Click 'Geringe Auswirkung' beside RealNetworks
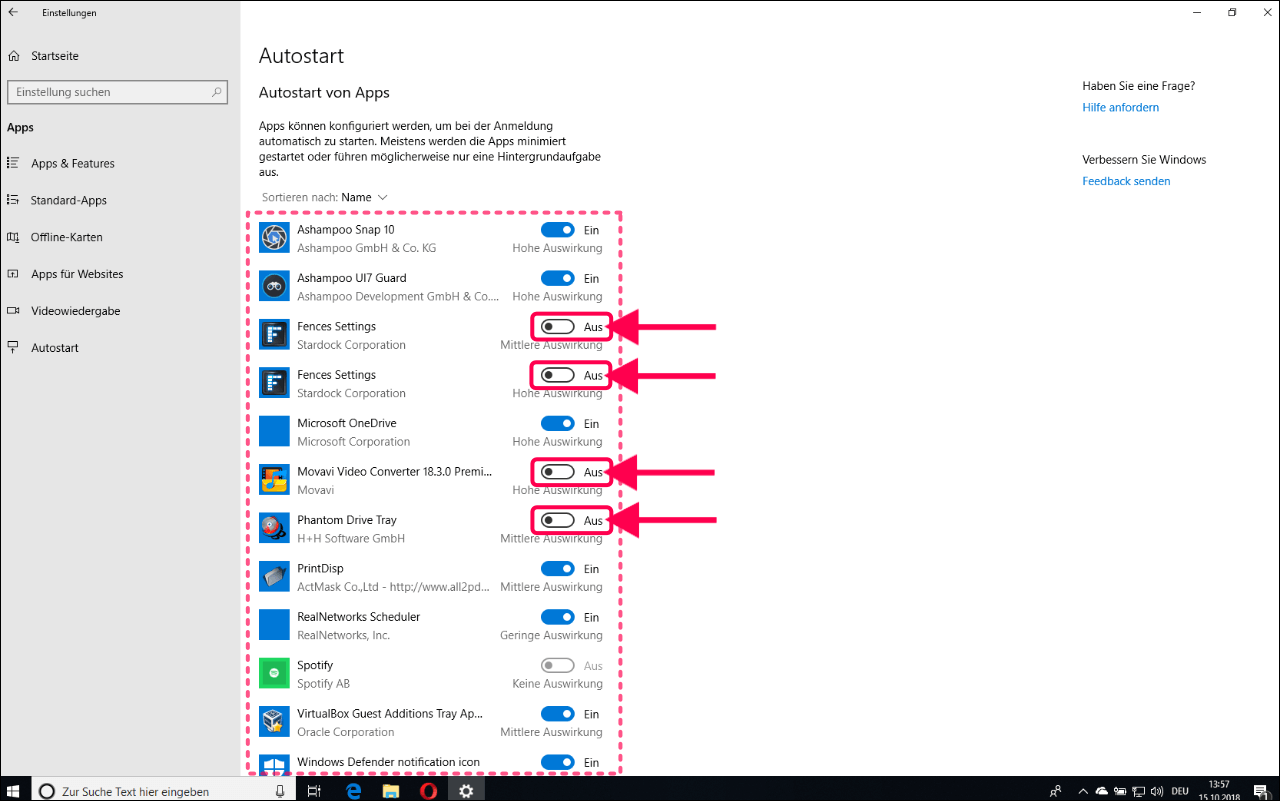1280x801 pixels. click(x=551, y=635)
